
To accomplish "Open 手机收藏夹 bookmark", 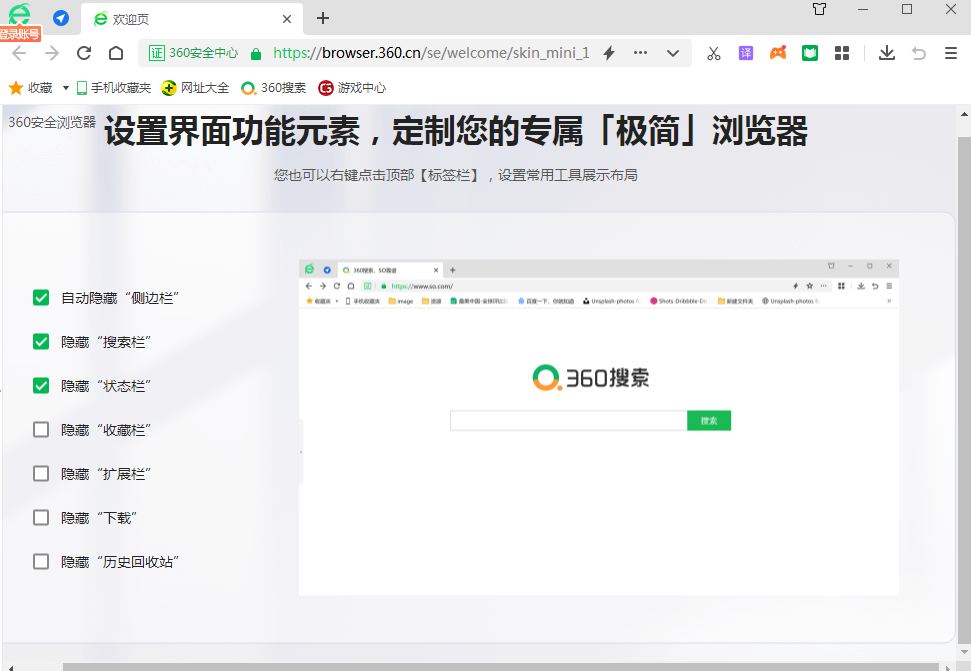I will [114, 88].
